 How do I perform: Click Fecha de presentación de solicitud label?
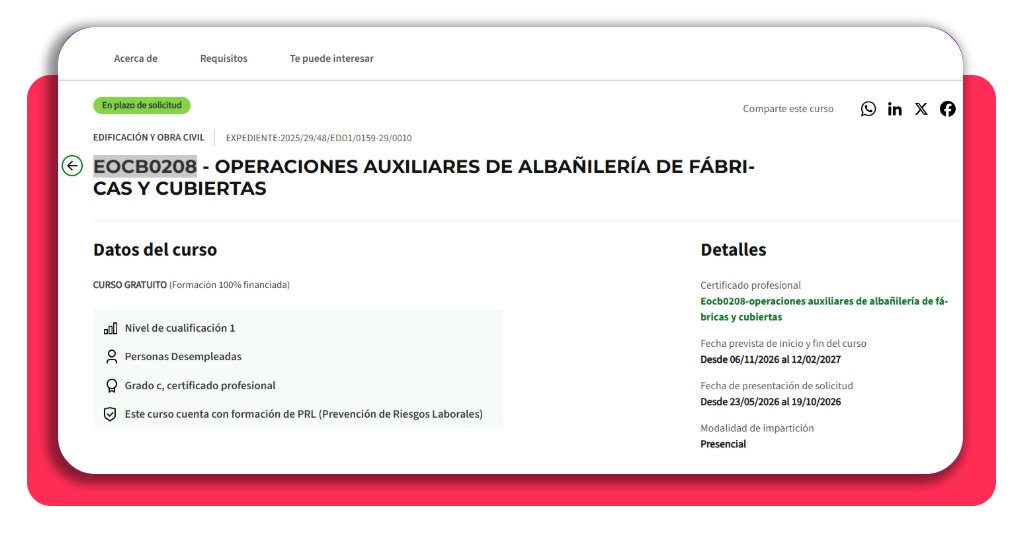tap(776, 386)
